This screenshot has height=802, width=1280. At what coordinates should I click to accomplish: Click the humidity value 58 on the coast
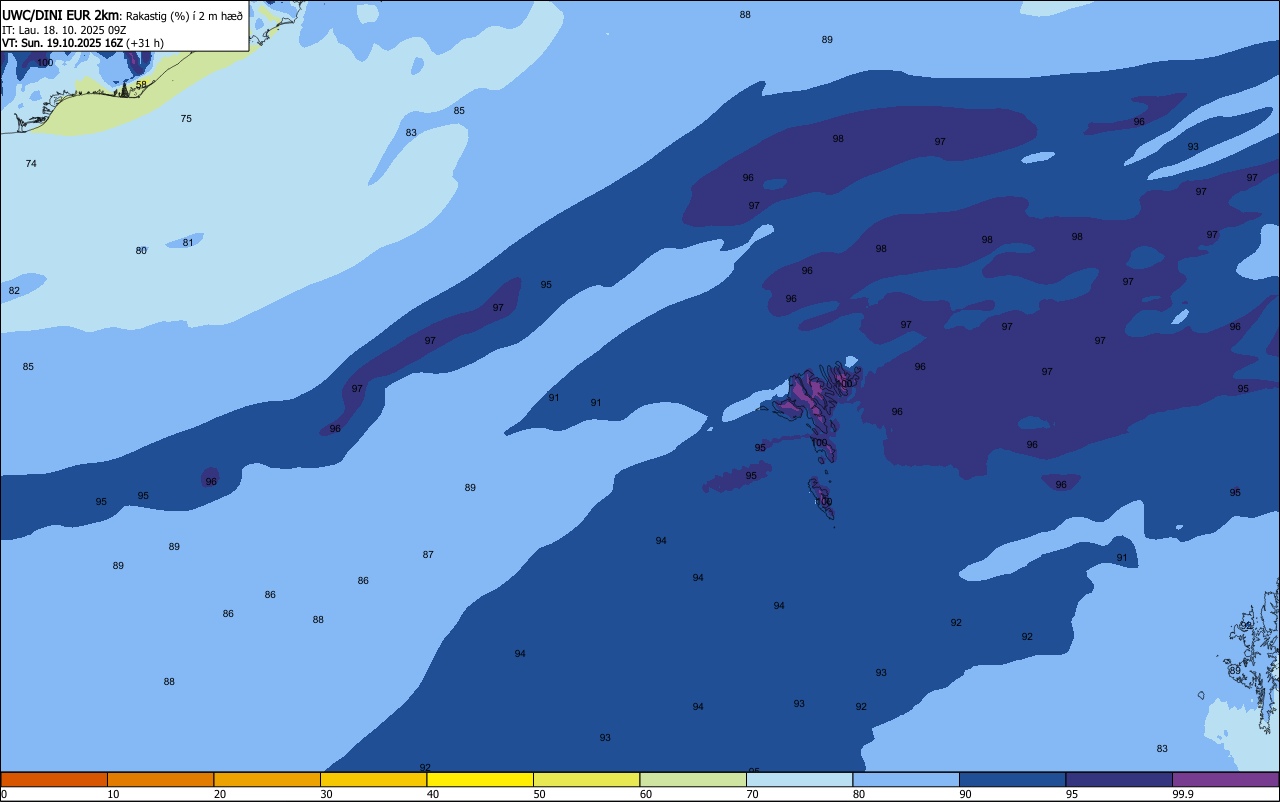pos(141,85)
